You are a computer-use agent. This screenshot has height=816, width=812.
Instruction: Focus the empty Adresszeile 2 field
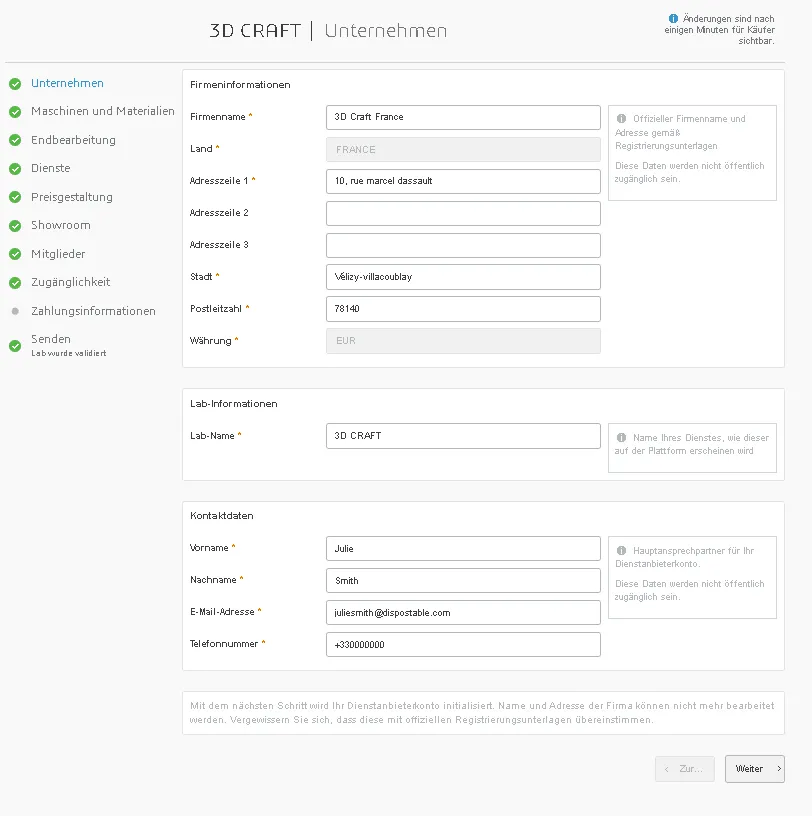point(463,213)
